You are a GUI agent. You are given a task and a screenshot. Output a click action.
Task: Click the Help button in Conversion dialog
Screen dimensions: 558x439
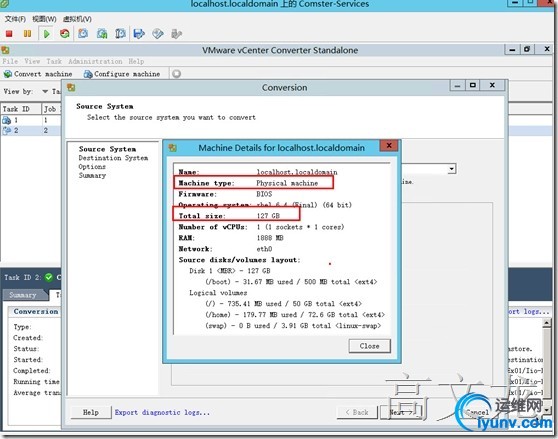91,412
